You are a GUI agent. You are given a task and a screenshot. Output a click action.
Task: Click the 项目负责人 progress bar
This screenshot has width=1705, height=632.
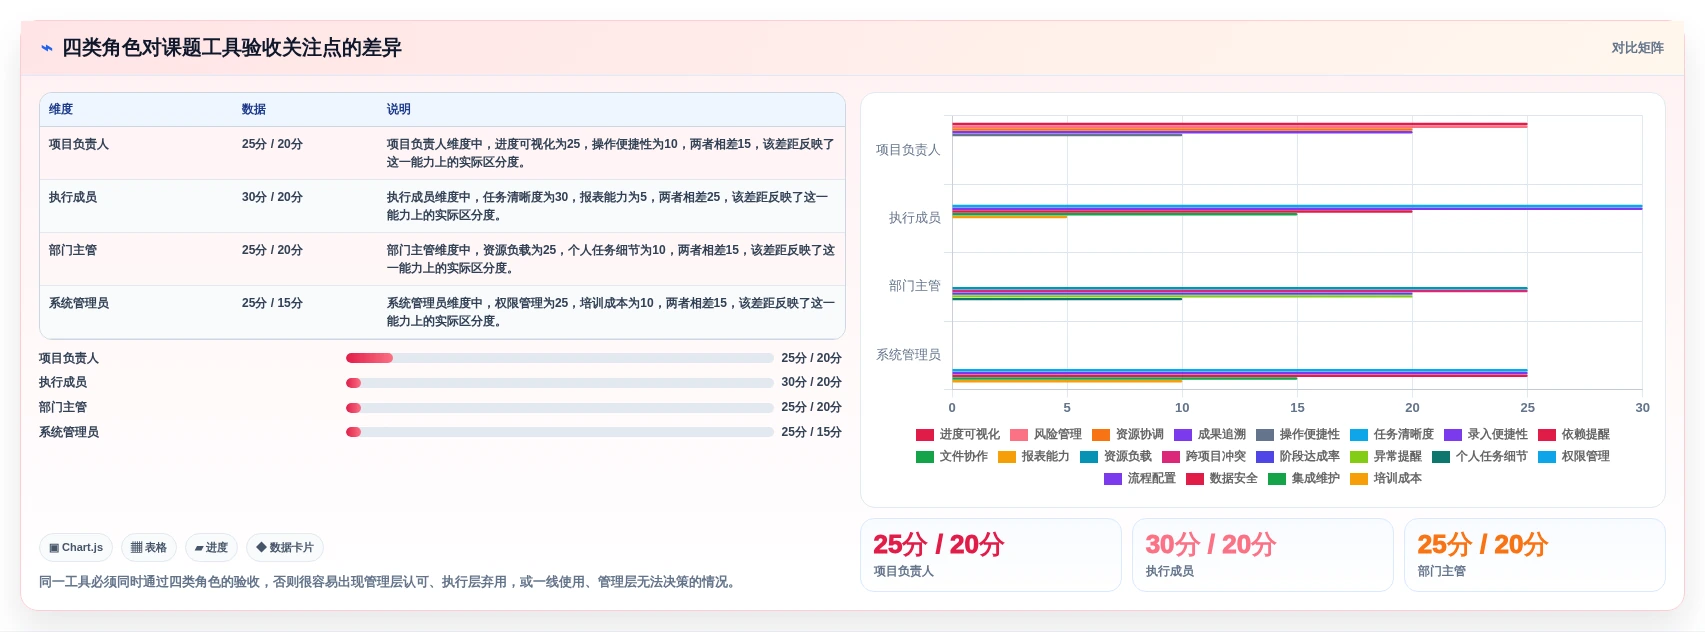(x=560, y=358)
